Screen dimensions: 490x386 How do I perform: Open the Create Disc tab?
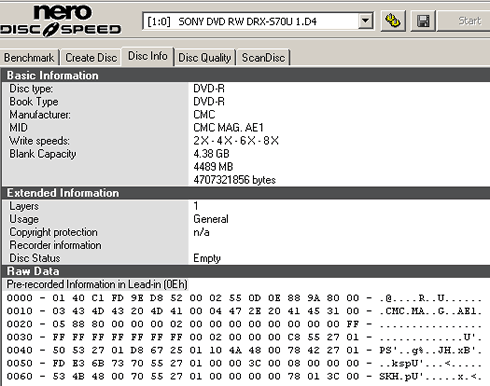pyautogui.click(x=91, y=58)
